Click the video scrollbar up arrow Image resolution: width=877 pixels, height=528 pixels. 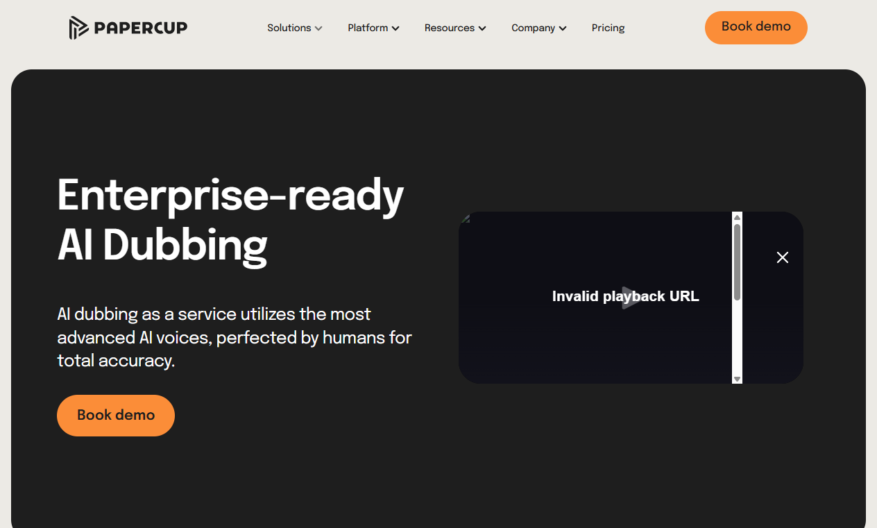click(737, 217)
